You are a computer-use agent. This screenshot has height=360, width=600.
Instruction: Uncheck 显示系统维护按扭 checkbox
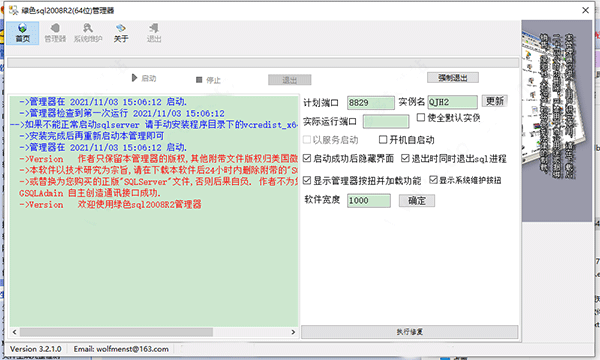[x=433, y=179]
